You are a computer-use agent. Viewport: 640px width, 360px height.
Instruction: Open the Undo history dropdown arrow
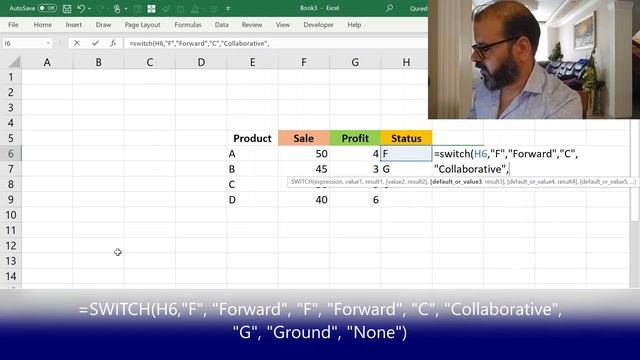pyautogui.click(x=89, y=9)
